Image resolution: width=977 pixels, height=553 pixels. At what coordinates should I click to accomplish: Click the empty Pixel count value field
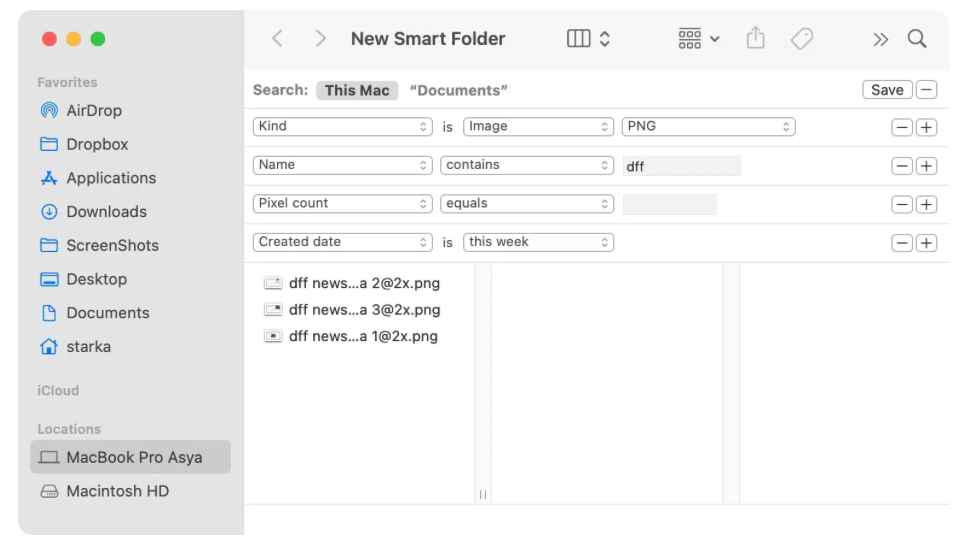(x=669, y=204)
